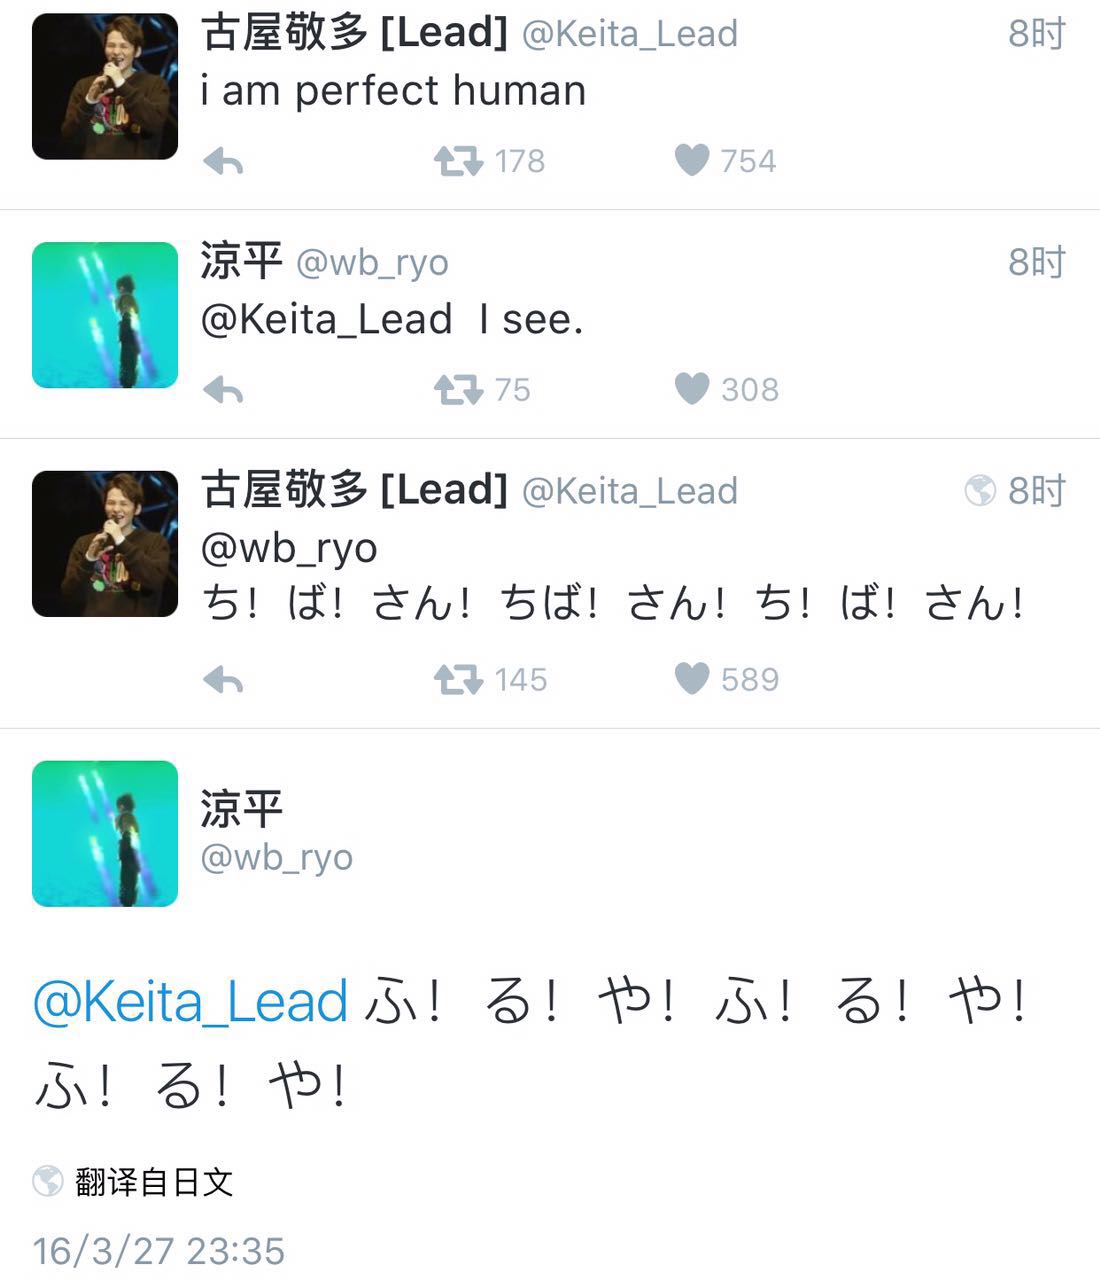The height and width of the screenshot is (1280, 1100).
Task: Reply to the tweet with 589 likes
Action: point(223,680)
